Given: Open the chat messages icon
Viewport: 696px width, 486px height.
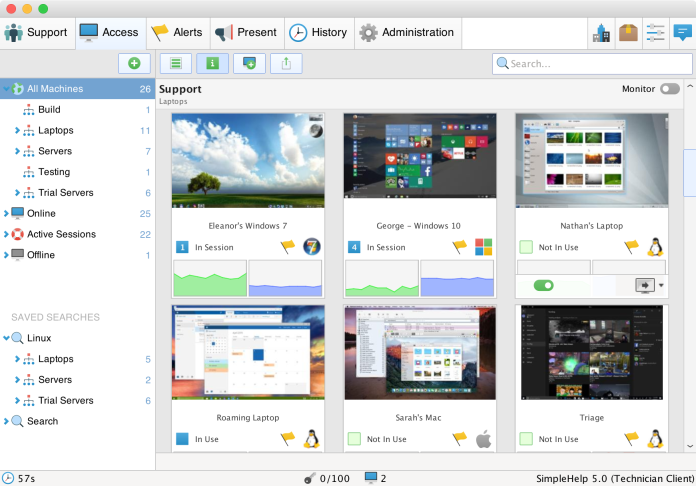Looking at the screenshot, I should [x=682, y=32].
